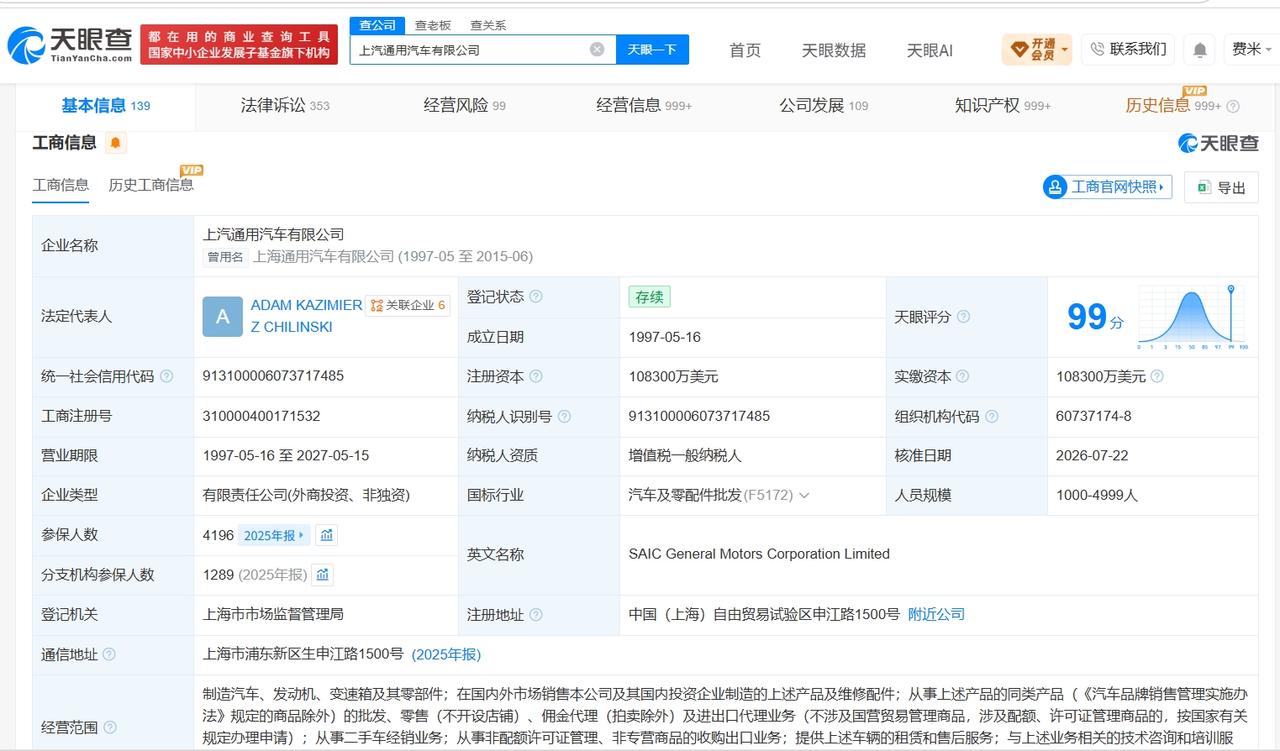Switch to the 查老板 search tab

(433, 25)
